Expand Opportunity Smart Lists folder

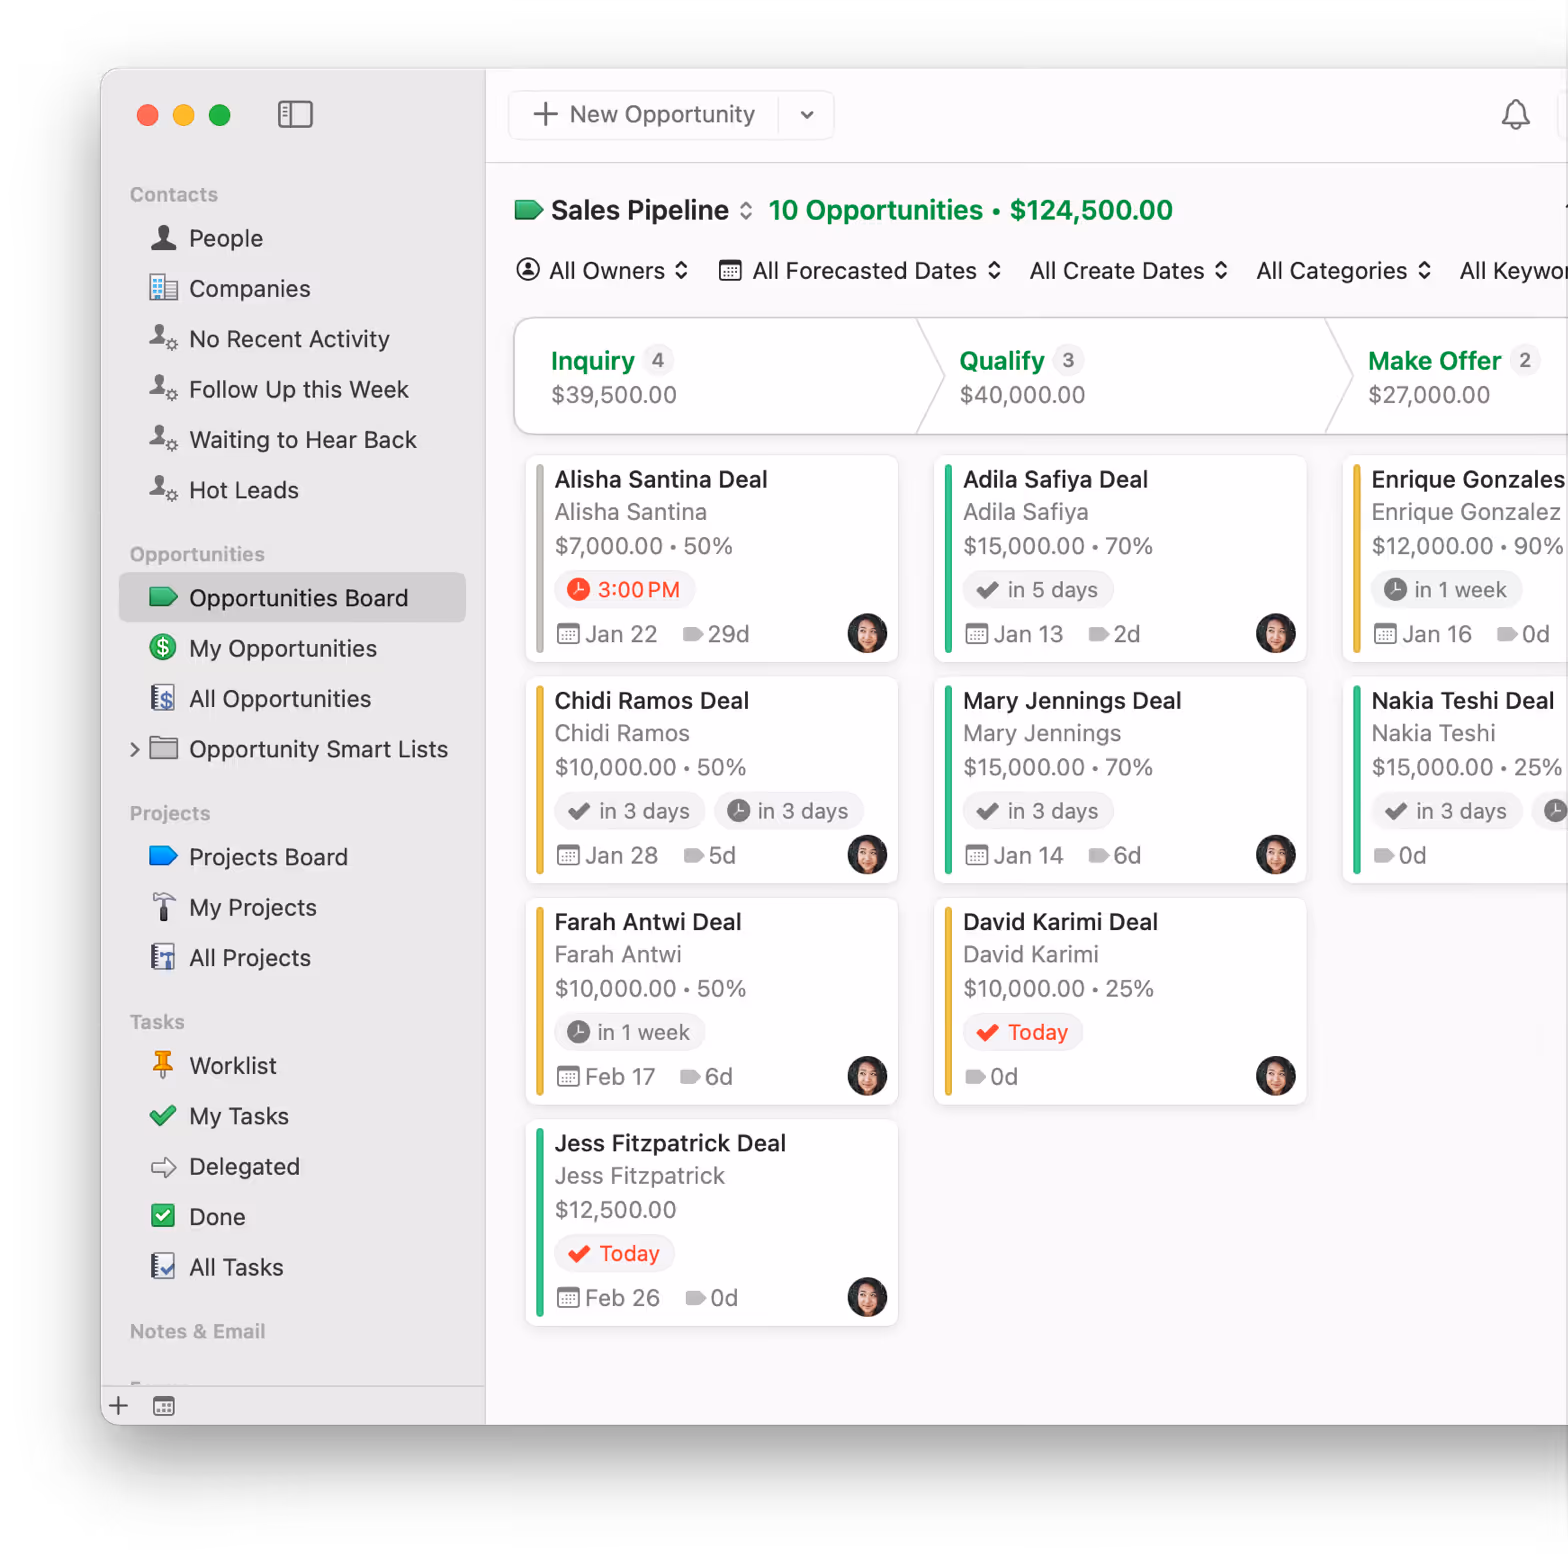[x=134, y=749]
